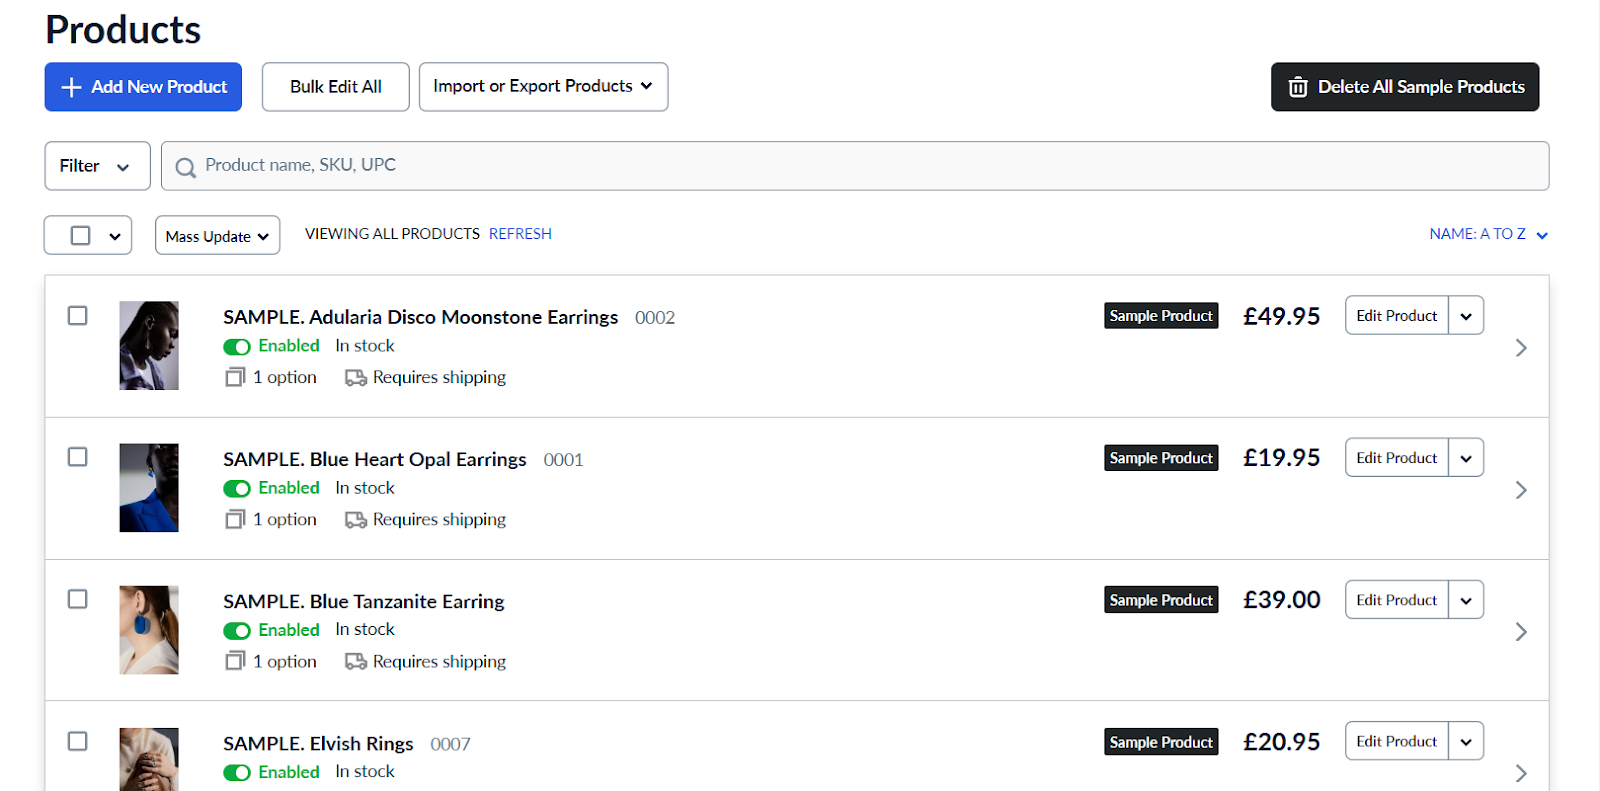Select the Blue Tanzanite Earring checkbox
1600x791 pixels.
click(x=77, y=599)
